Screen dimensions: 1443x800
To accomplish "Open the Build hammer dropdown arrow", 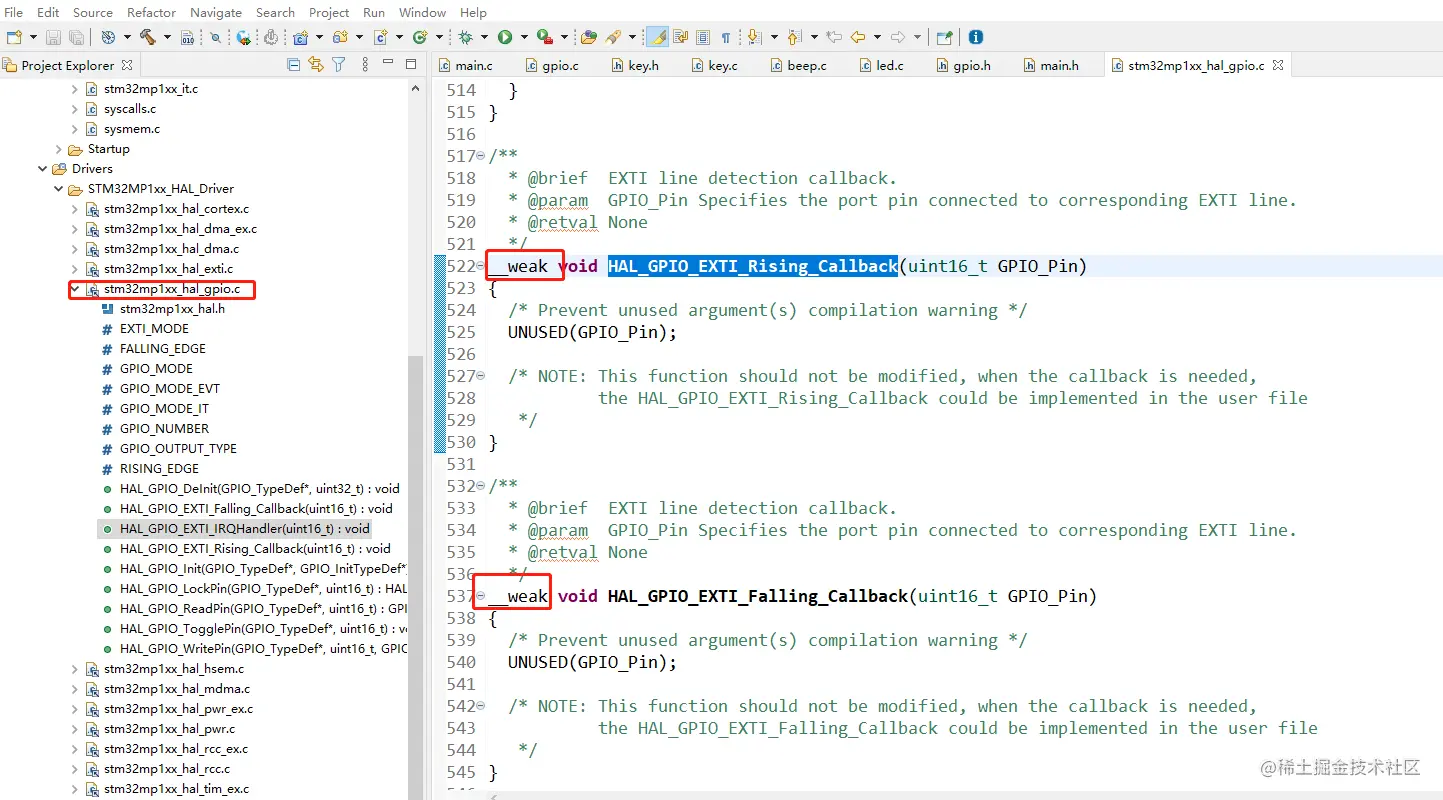I will [x=166, y=37].
